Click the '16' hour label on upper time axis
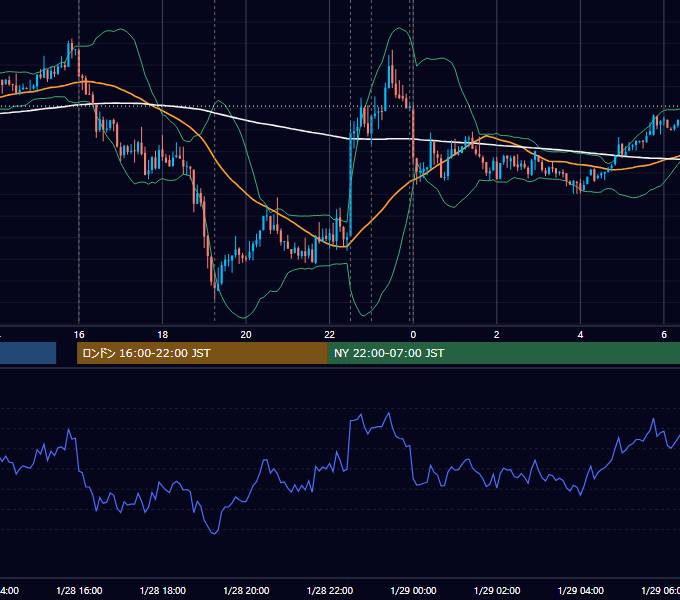 [79, 335]
